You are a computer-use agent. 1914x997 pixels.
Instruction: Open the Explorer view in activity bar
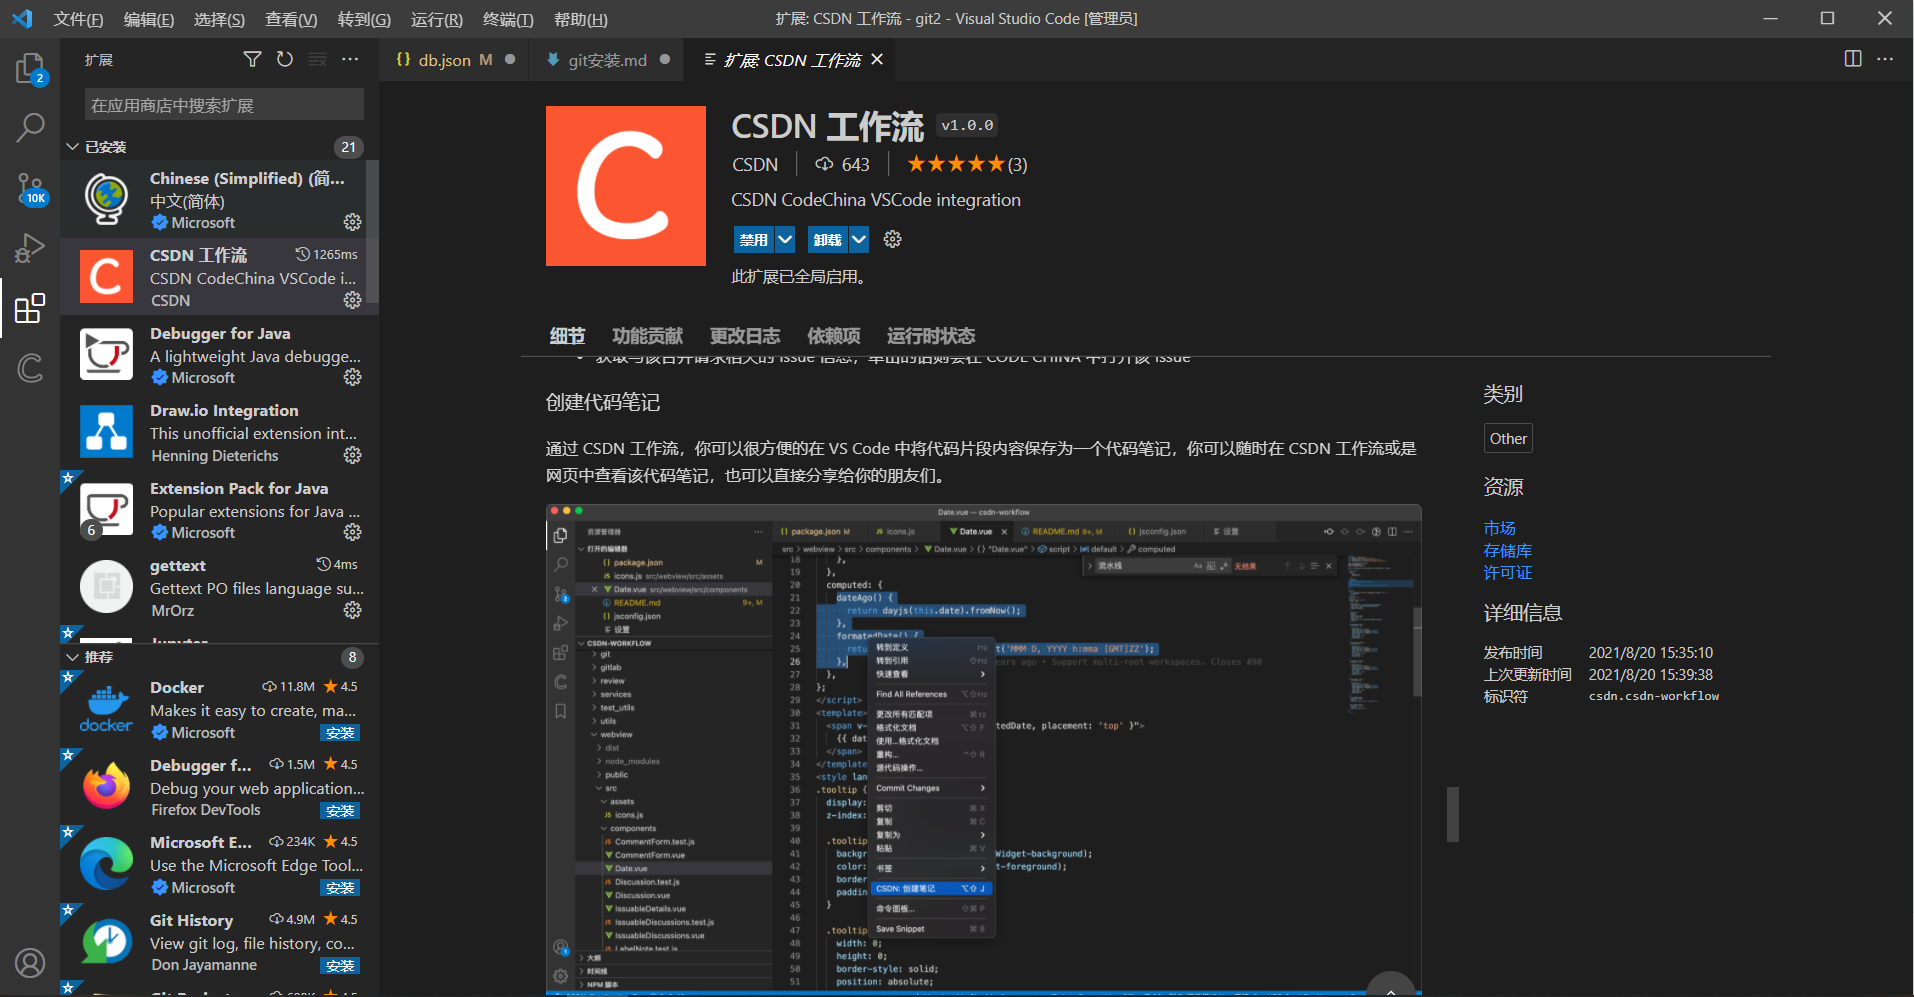[30, 69]
